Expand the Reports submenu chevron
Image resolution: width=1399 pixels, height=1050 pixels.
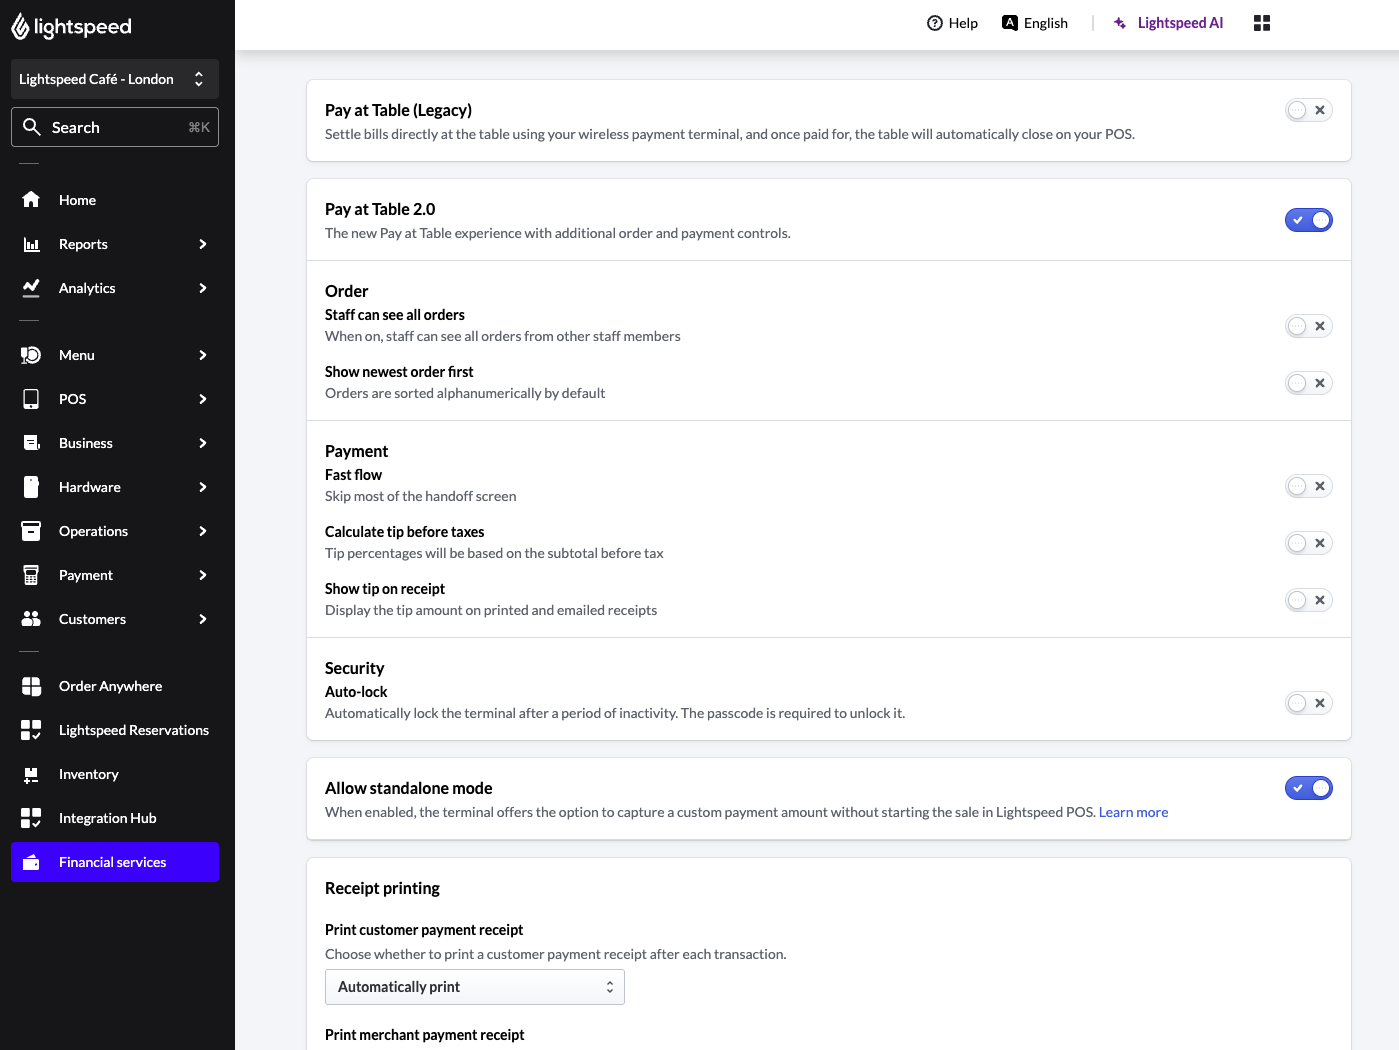[203, 244]
